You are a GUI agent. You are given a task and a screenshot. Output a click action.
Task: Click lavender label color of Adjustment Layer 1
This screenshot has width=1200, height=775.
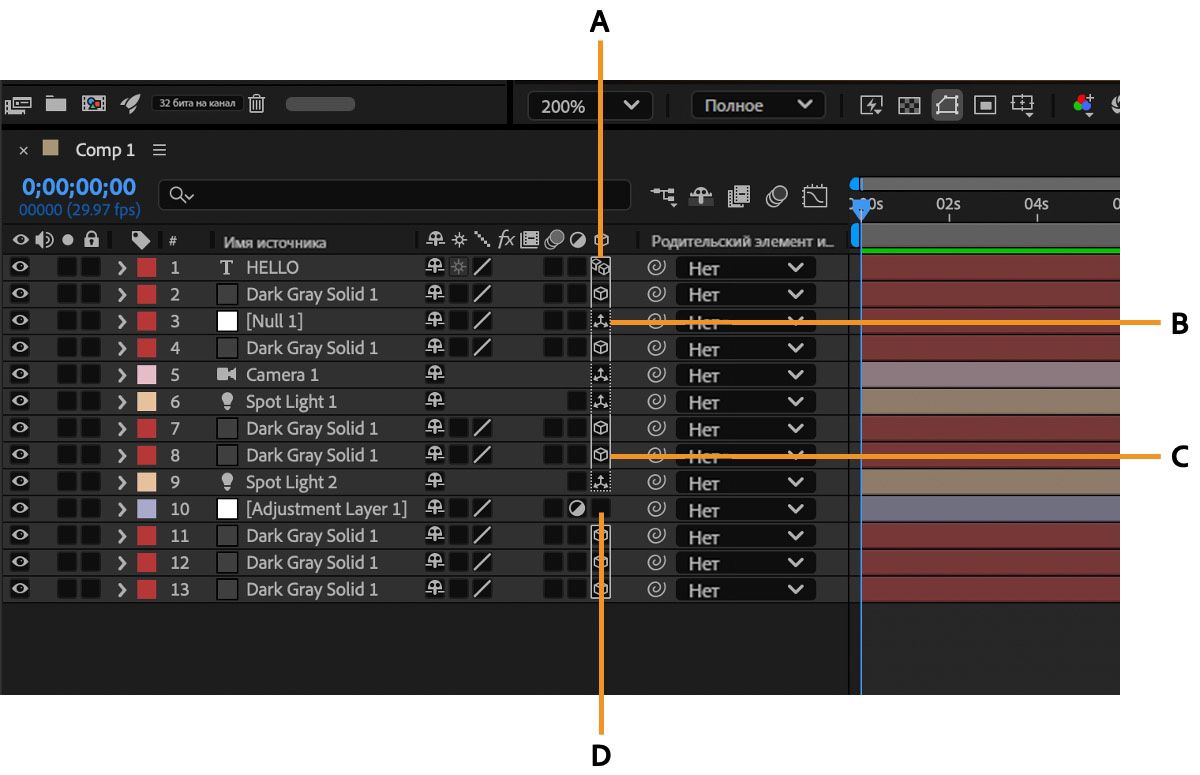[147, 509]
